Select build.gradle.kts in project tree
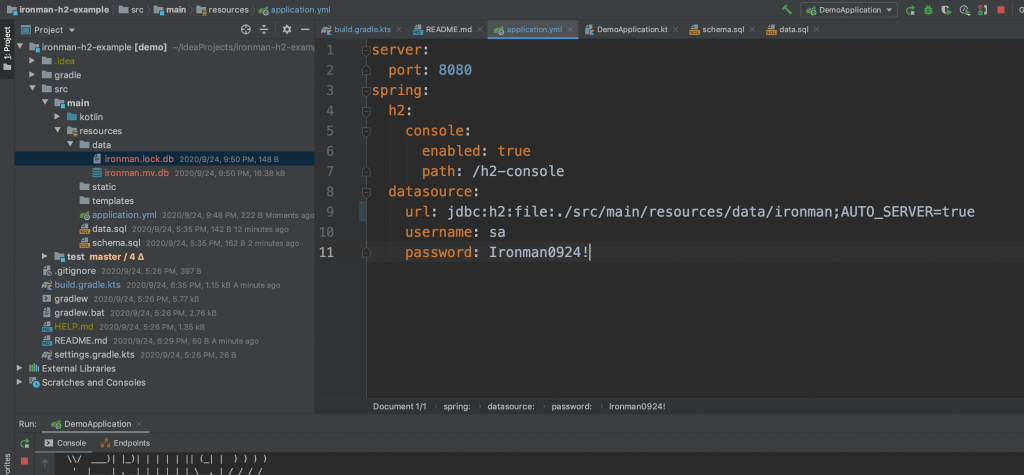The height and width of the screenshot is (475, 1024). [87, 285]
